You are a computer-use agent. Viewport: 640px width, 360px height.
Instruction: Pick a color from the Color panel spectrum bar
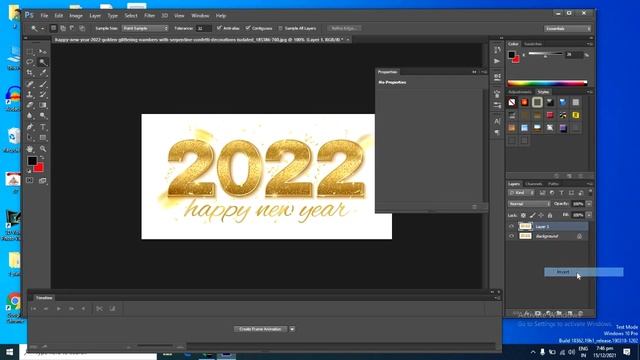(547, 83)
